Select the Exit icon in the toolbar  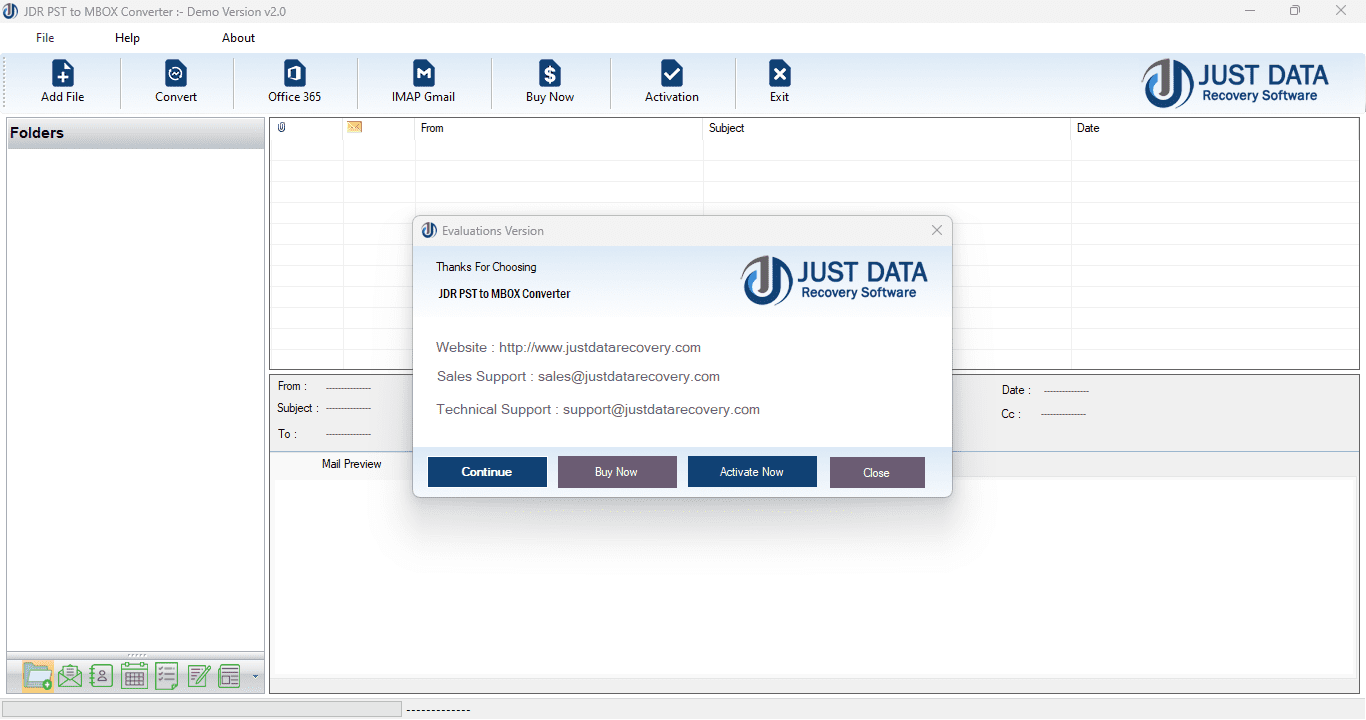pos(779,80)
